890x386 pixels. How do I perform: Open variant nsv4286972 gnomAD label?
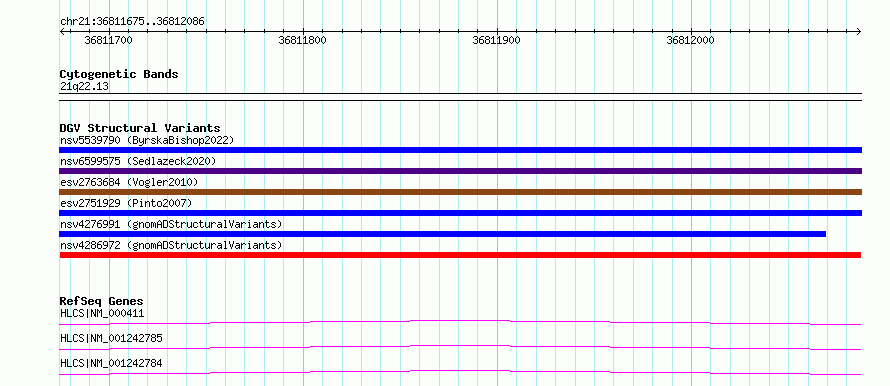[171, 245]
